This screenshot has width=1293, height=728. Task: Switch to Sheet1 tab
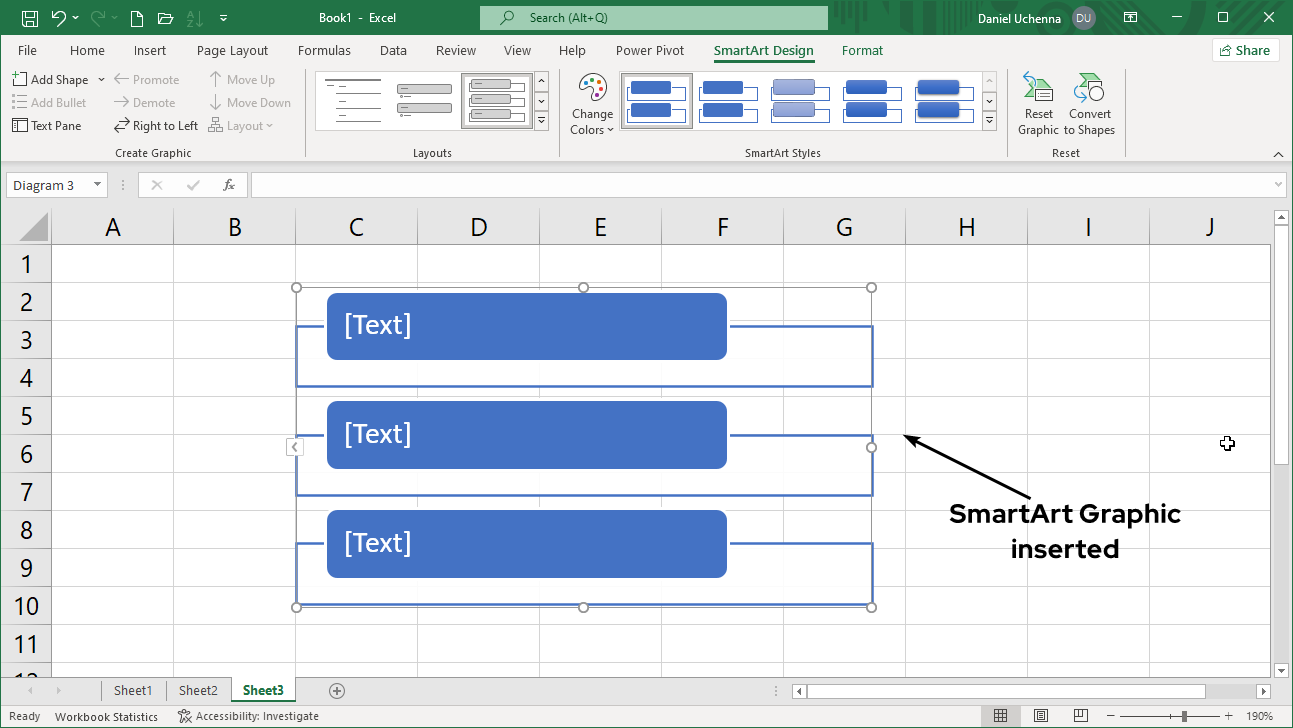coord(133,691)
